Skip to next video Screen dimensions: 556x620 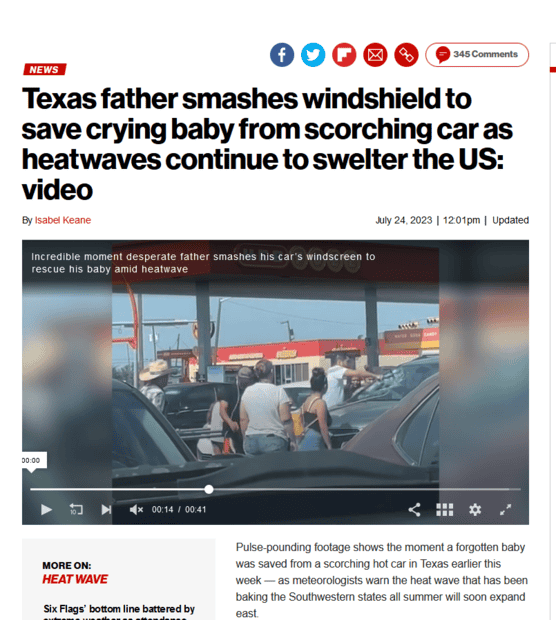pos(106,510)
